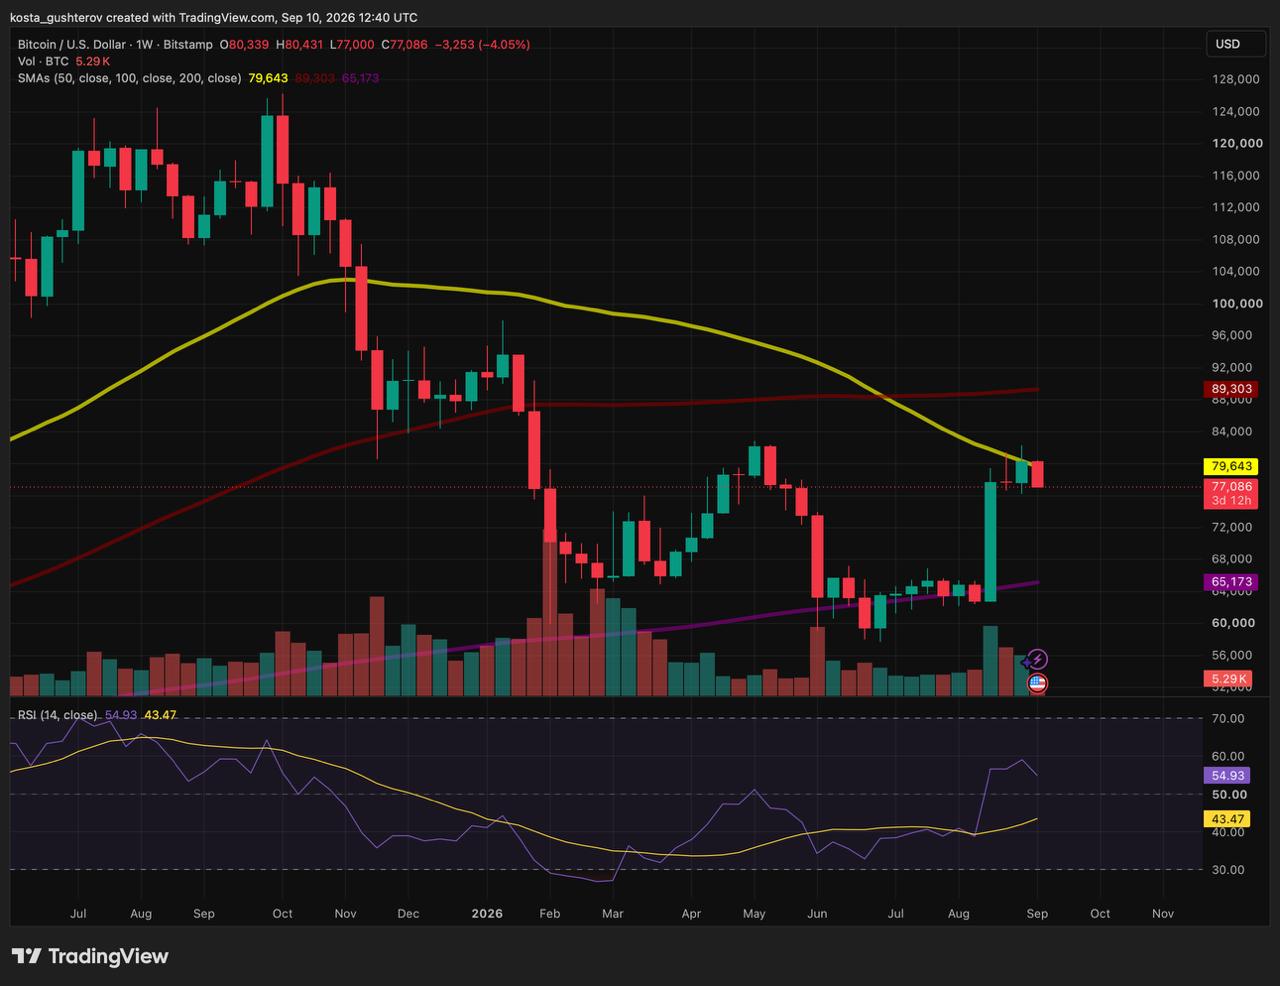Select the SMAs indicator legend label
Viewport: 1280px width, 986px height.
129,78
